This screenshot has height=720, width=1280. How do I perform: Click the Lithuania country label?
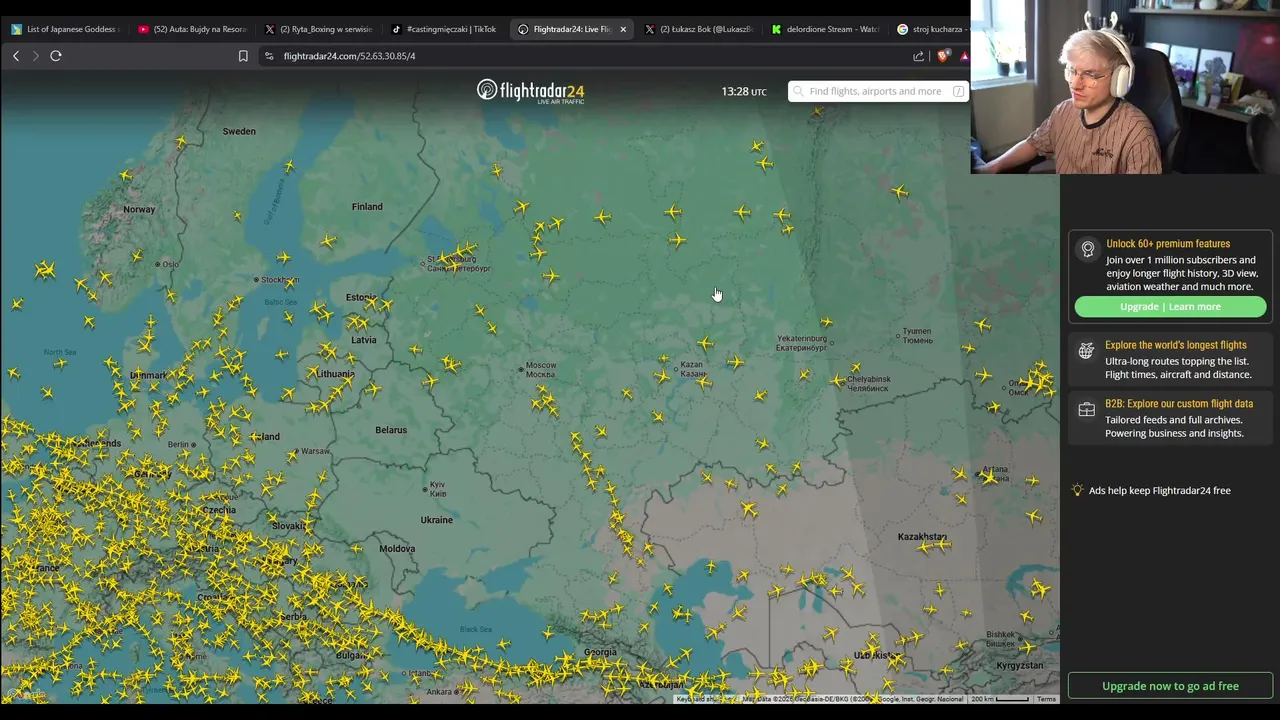334,374
